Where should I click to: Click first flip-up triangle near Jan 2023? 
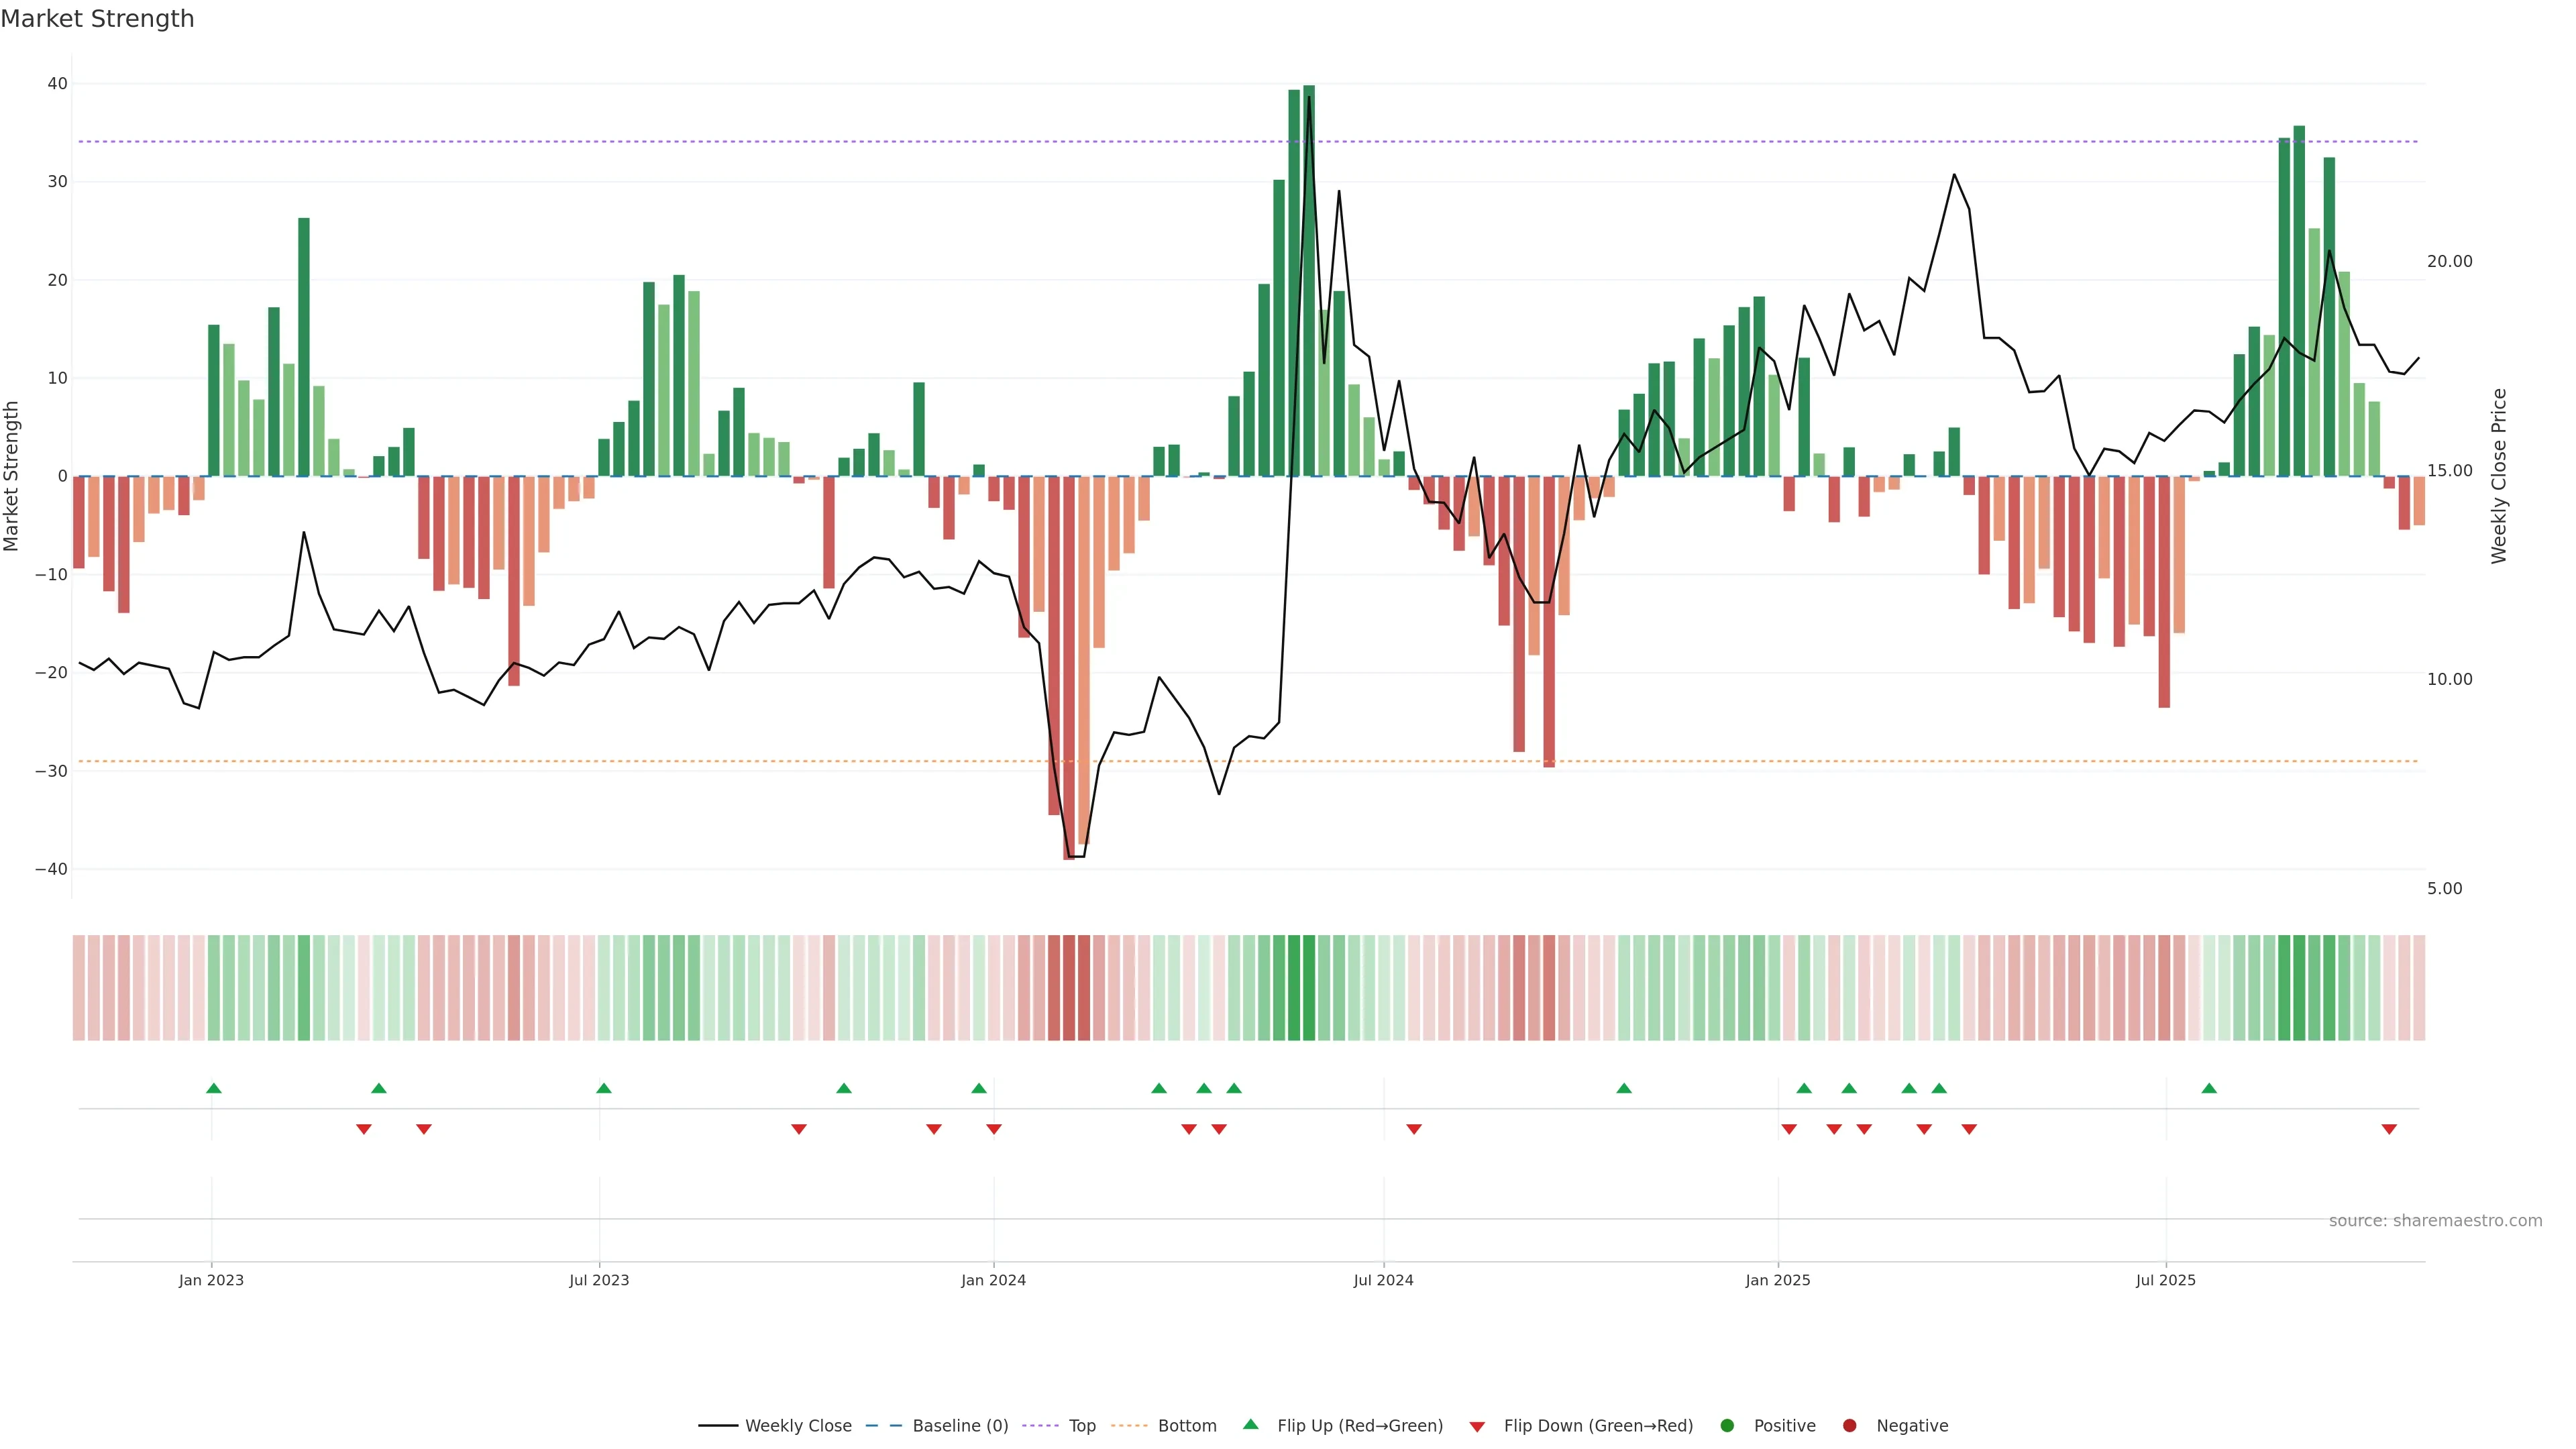pyautogui.click(x=213, y=1088)
